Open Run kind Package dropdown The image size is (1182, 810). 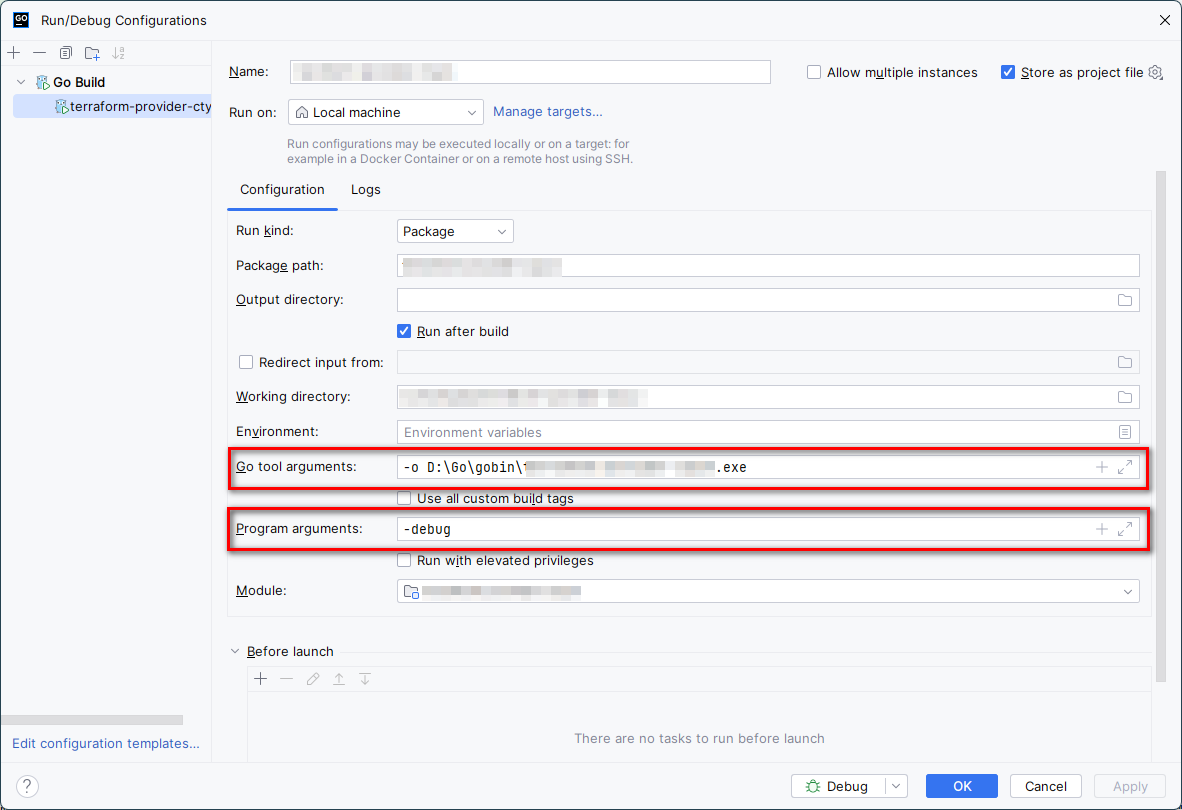(455, 231)
